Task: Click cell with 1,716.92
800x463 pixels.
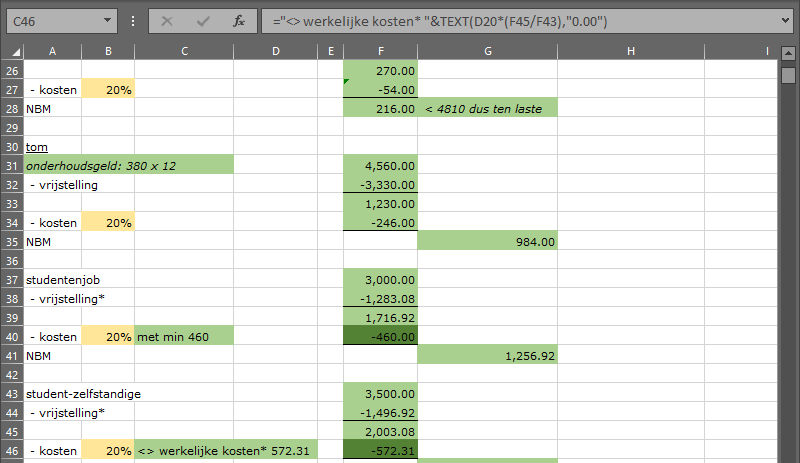Action: (x=381, y=318)
